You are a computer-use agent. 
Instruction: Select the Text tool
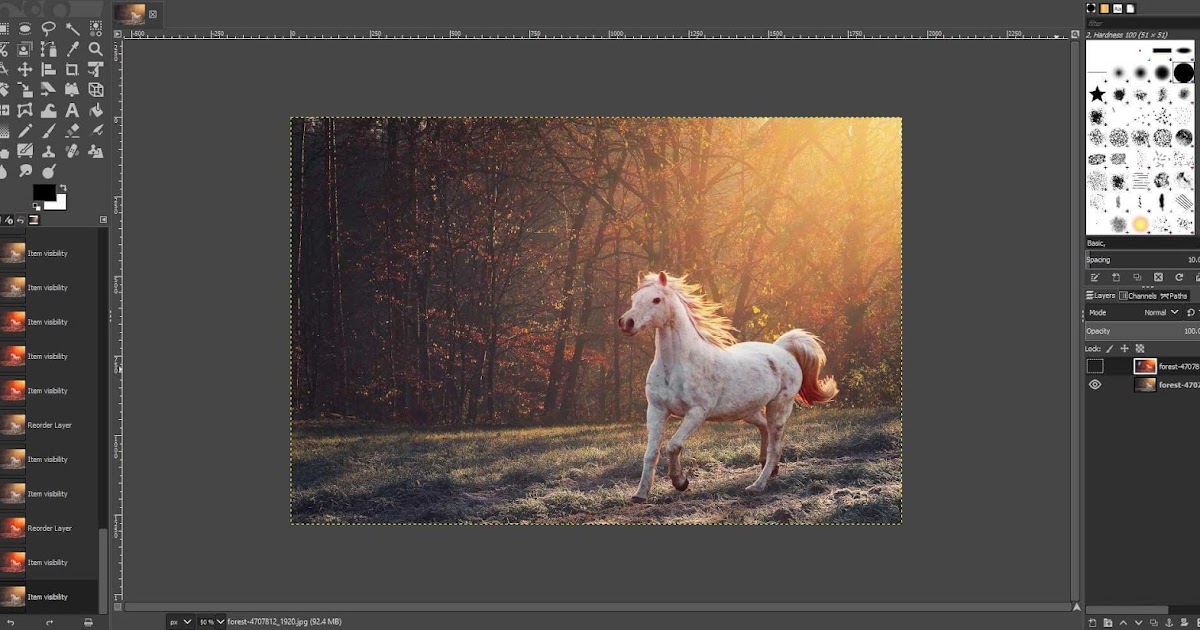[72, 110]
